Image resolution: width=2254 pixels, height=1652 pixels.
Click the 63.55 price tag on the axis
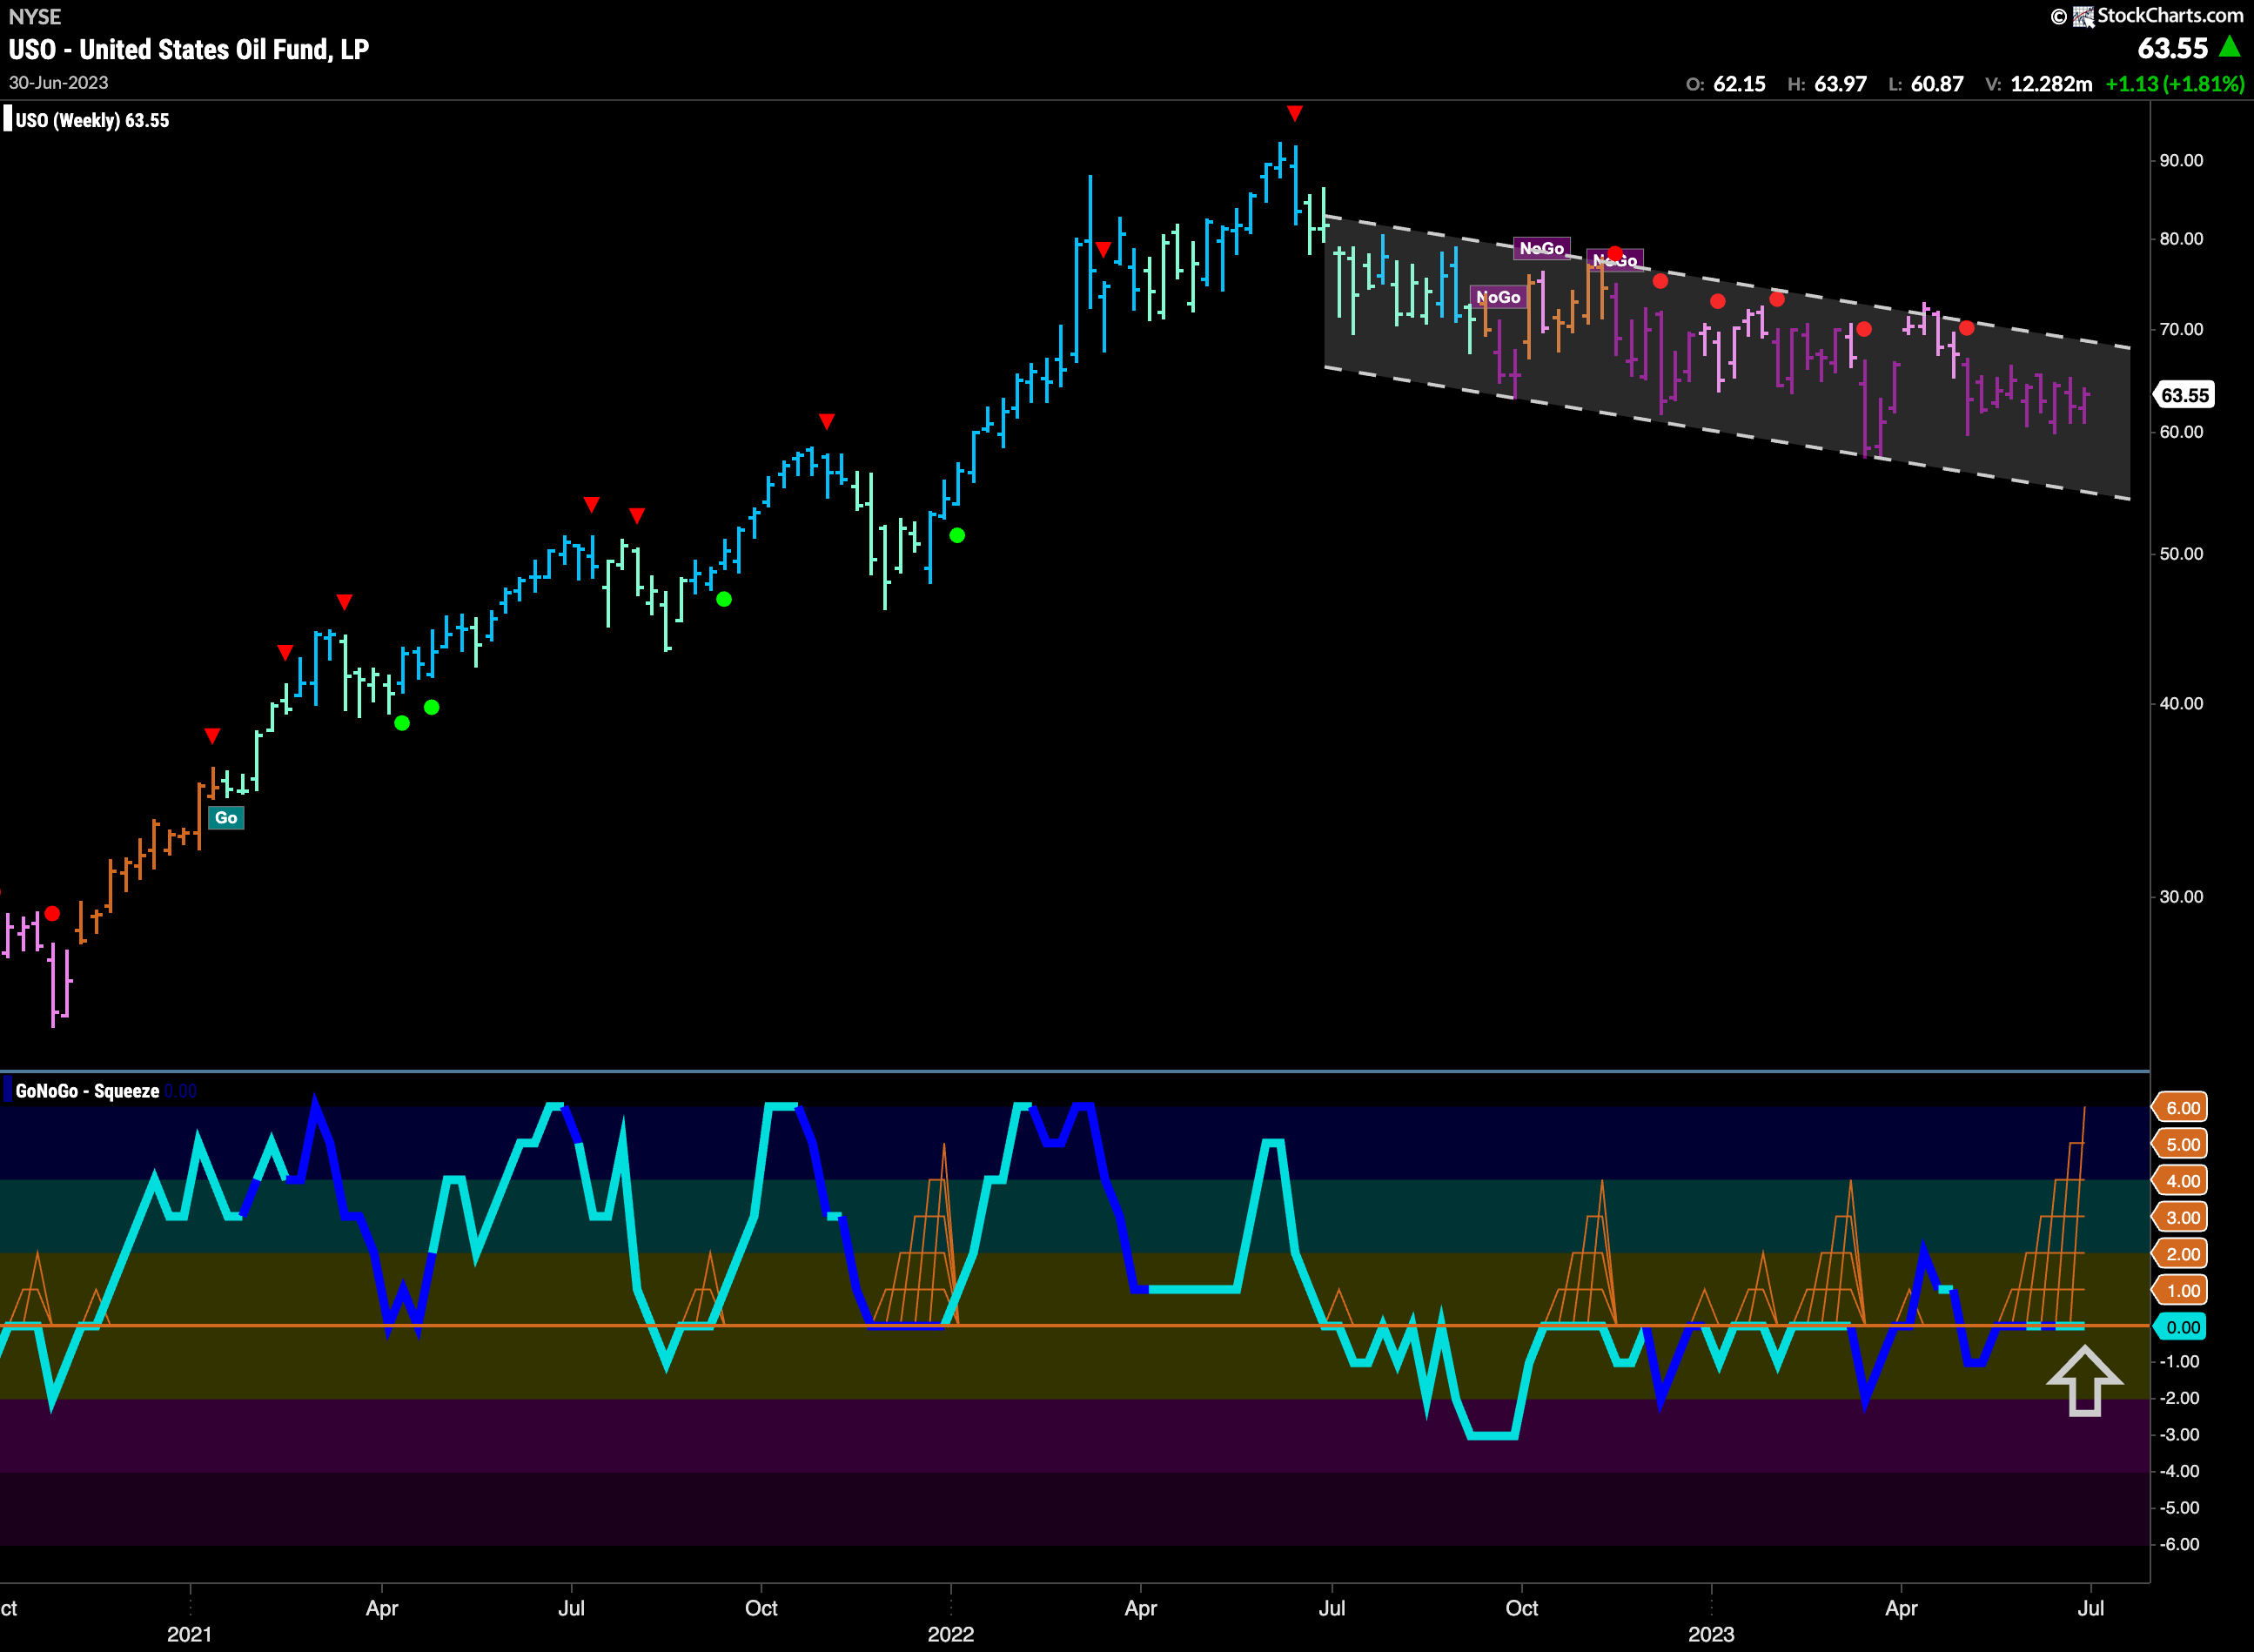[2184, 395]
